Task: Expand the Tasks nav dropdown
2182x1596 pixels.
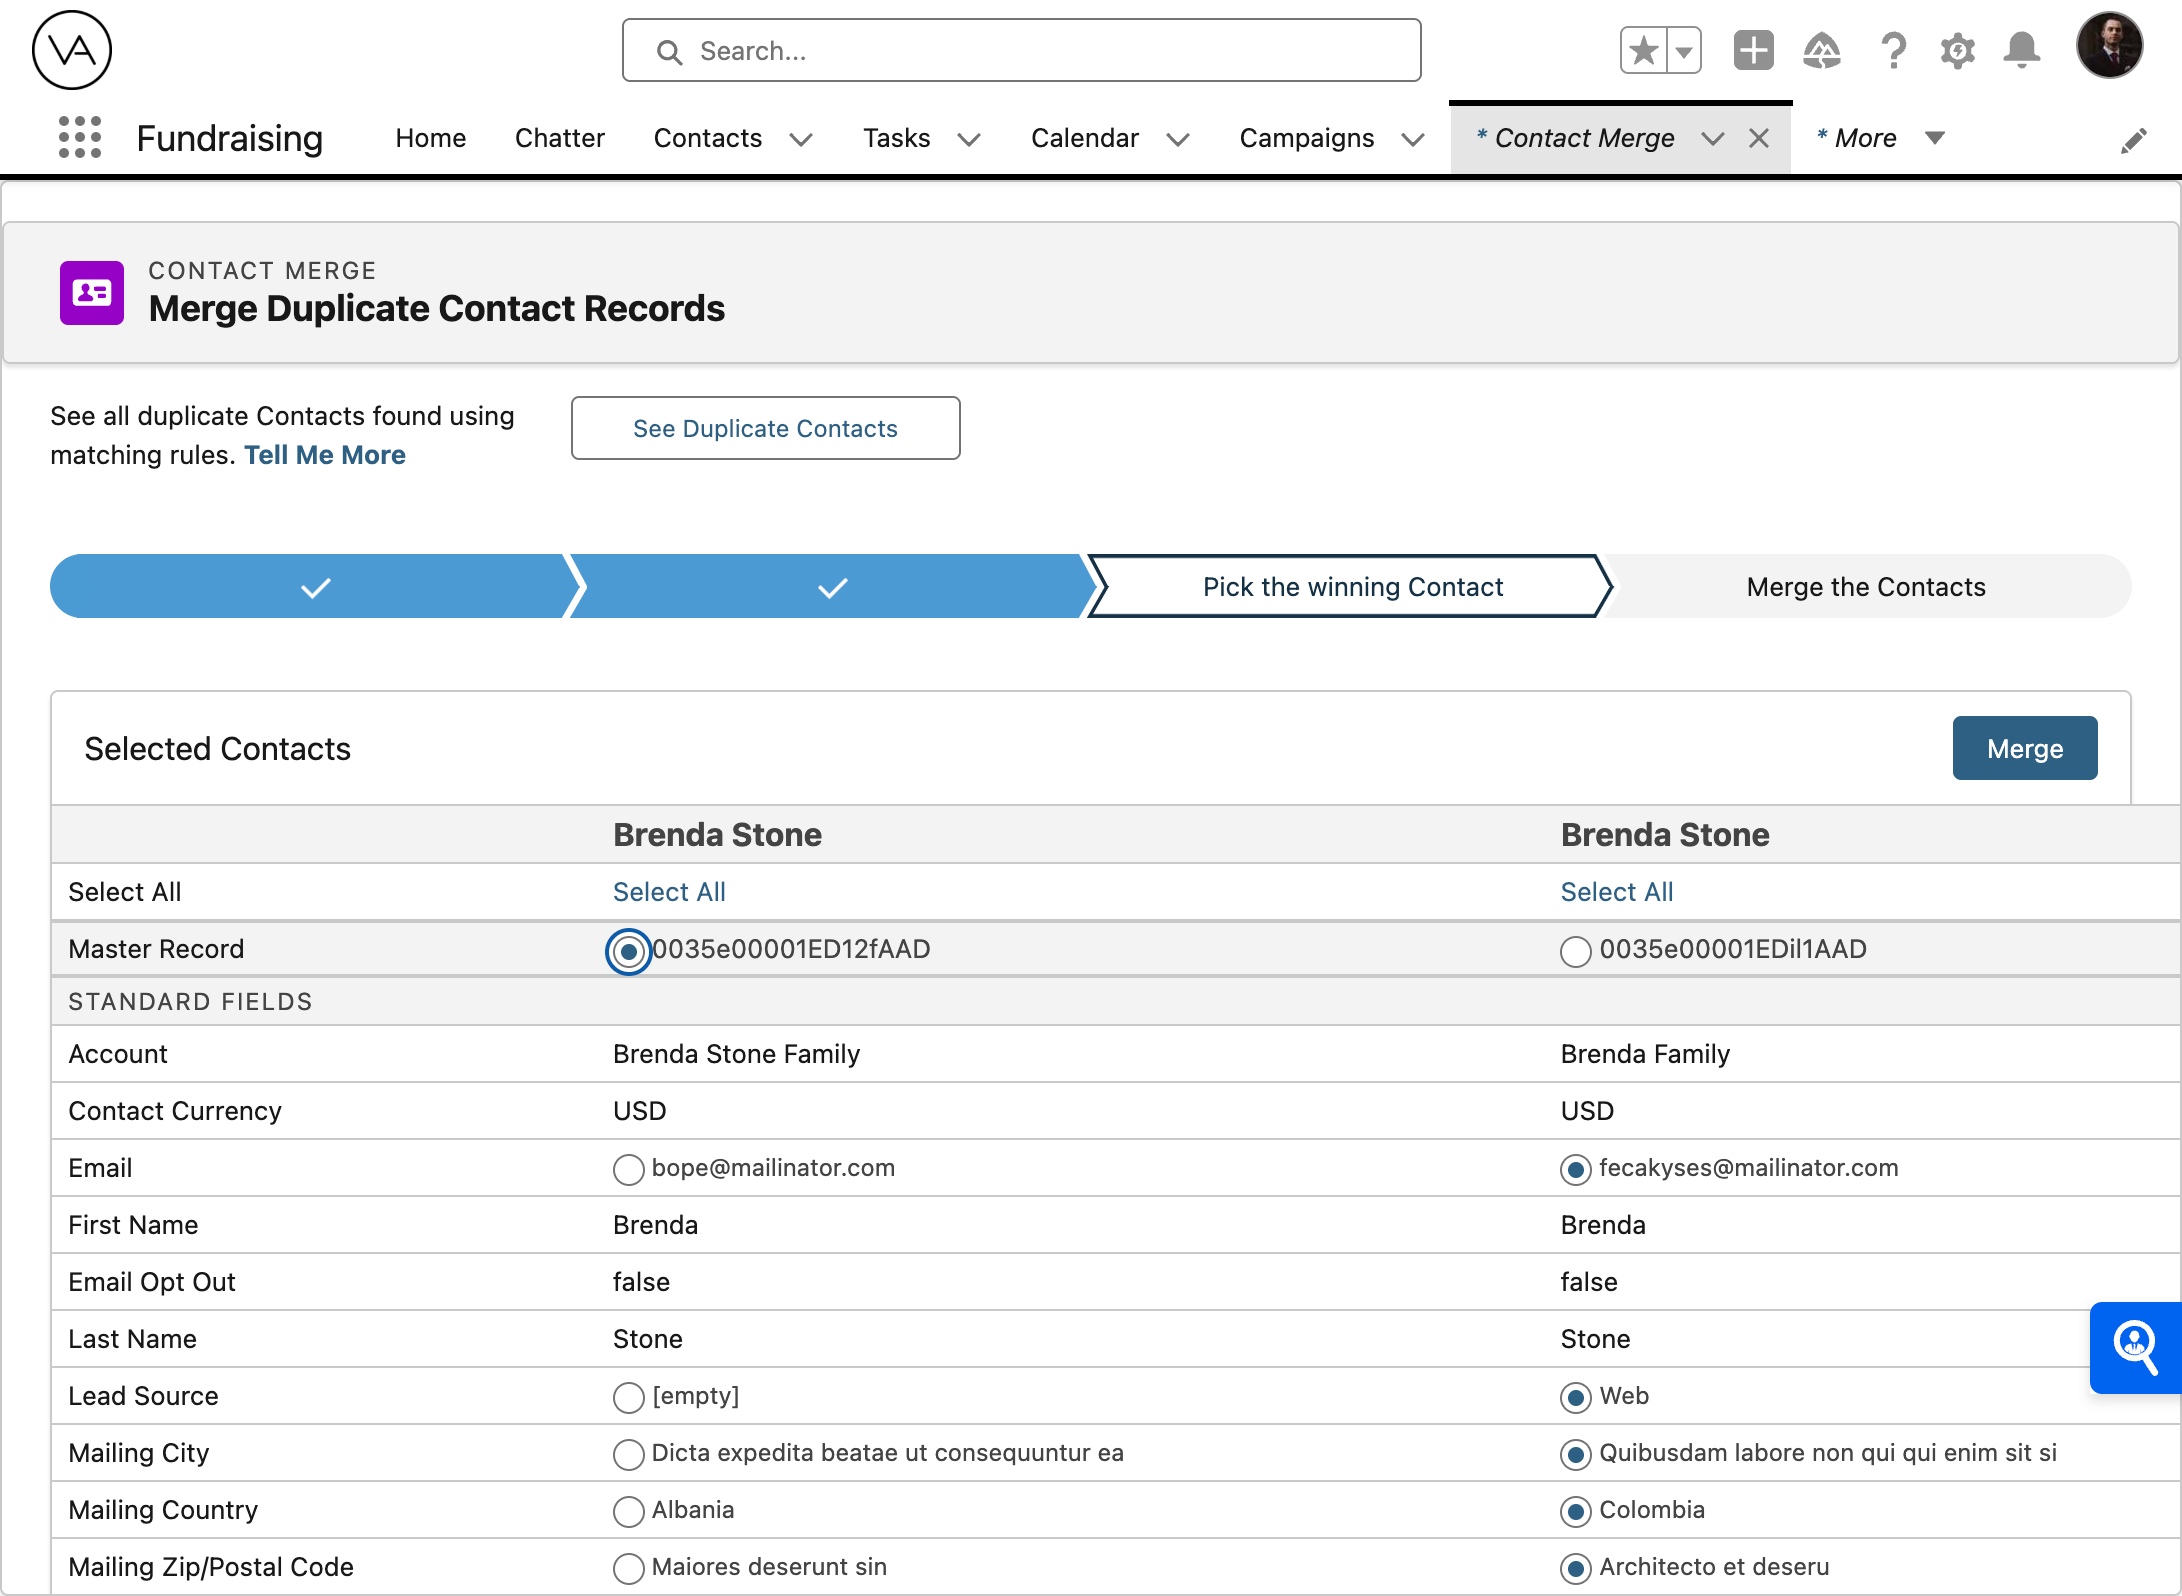Action: click(968, 139)
